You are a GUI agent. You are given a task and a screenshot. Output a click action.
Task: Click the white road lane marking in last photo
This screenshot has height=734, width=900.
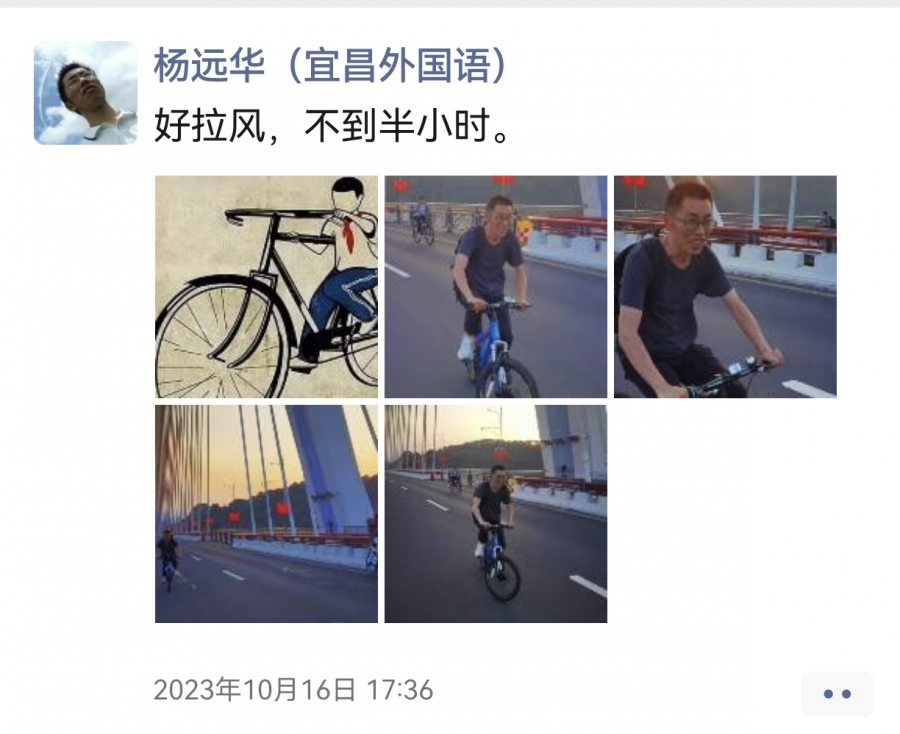tap(588, 585)
